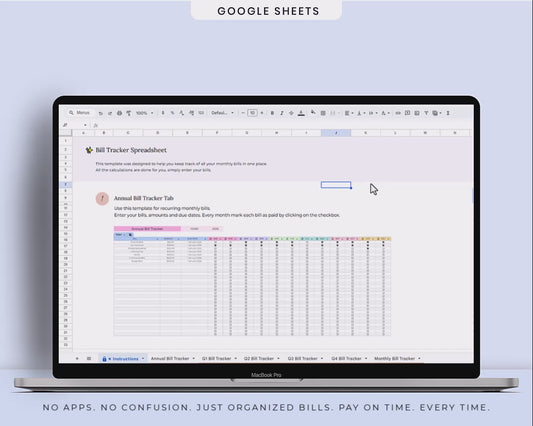Select row 7 header
The image size is (533, 426).
[66, 185]
